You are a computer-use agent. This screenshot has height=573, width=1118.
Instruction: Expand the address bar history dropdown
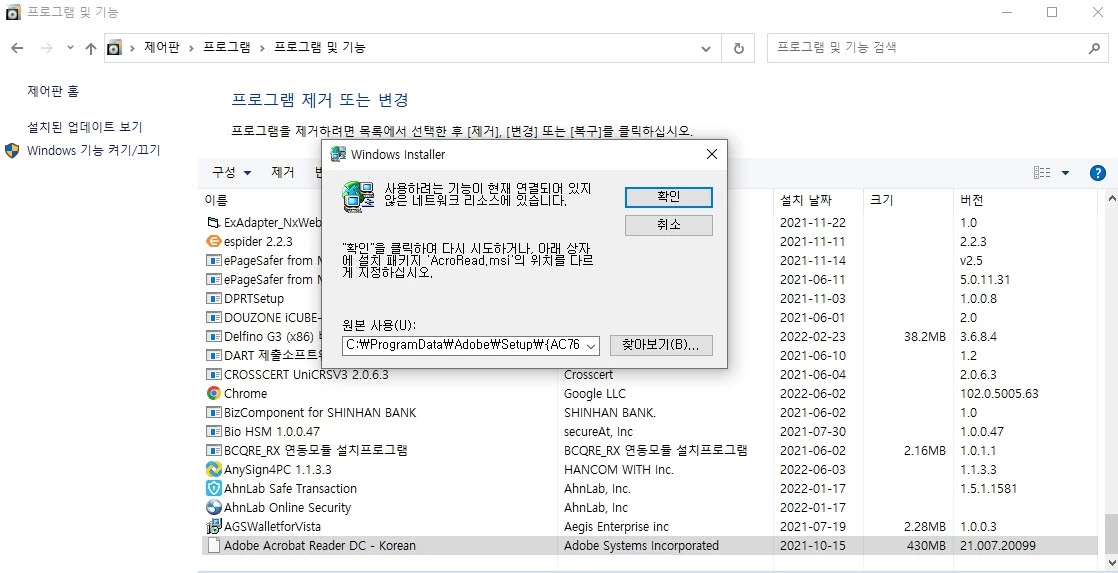coord(705,48)
